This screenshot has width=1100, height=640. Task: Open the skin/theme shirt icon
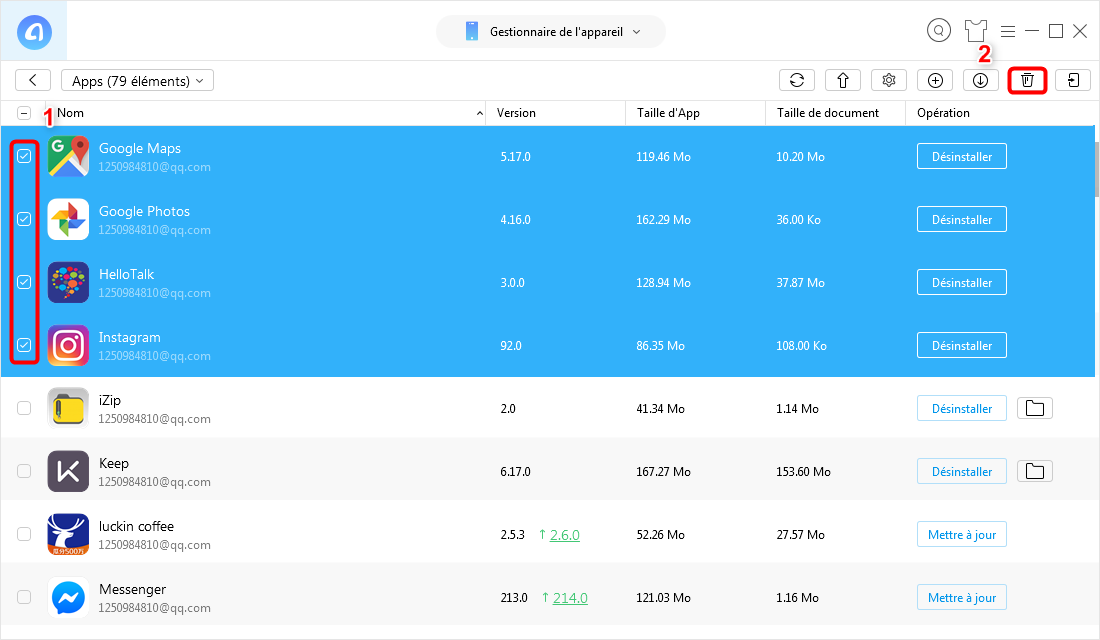975,31
